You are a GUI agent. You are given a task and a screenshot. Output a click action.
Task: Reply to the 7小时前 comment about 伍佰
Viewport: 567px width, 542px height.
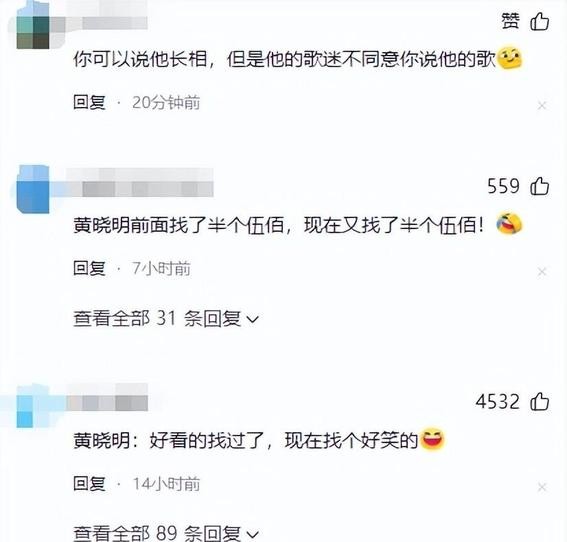[x=89, y=268]
